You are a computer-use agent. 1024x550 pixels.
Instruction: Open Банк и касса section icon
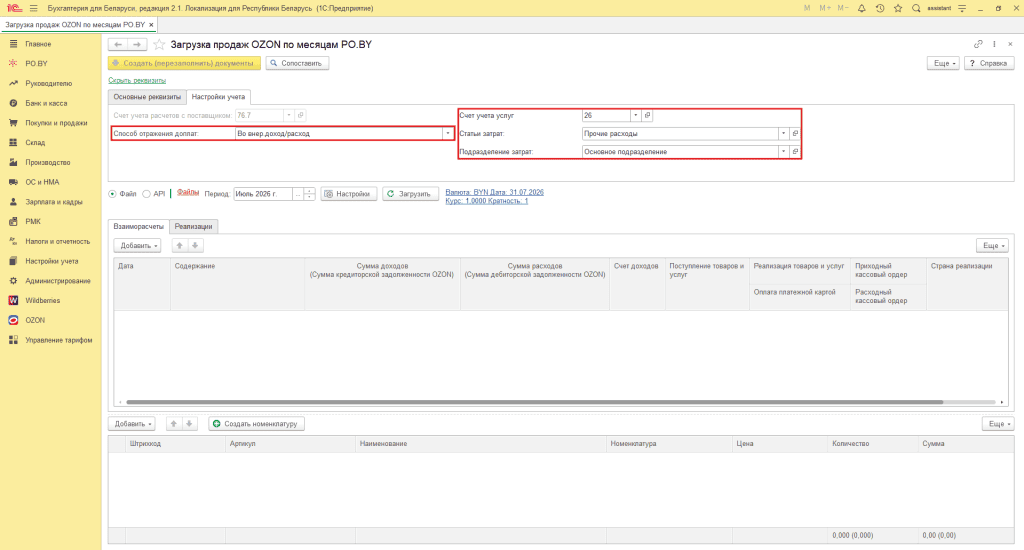[x=13, y=103]
